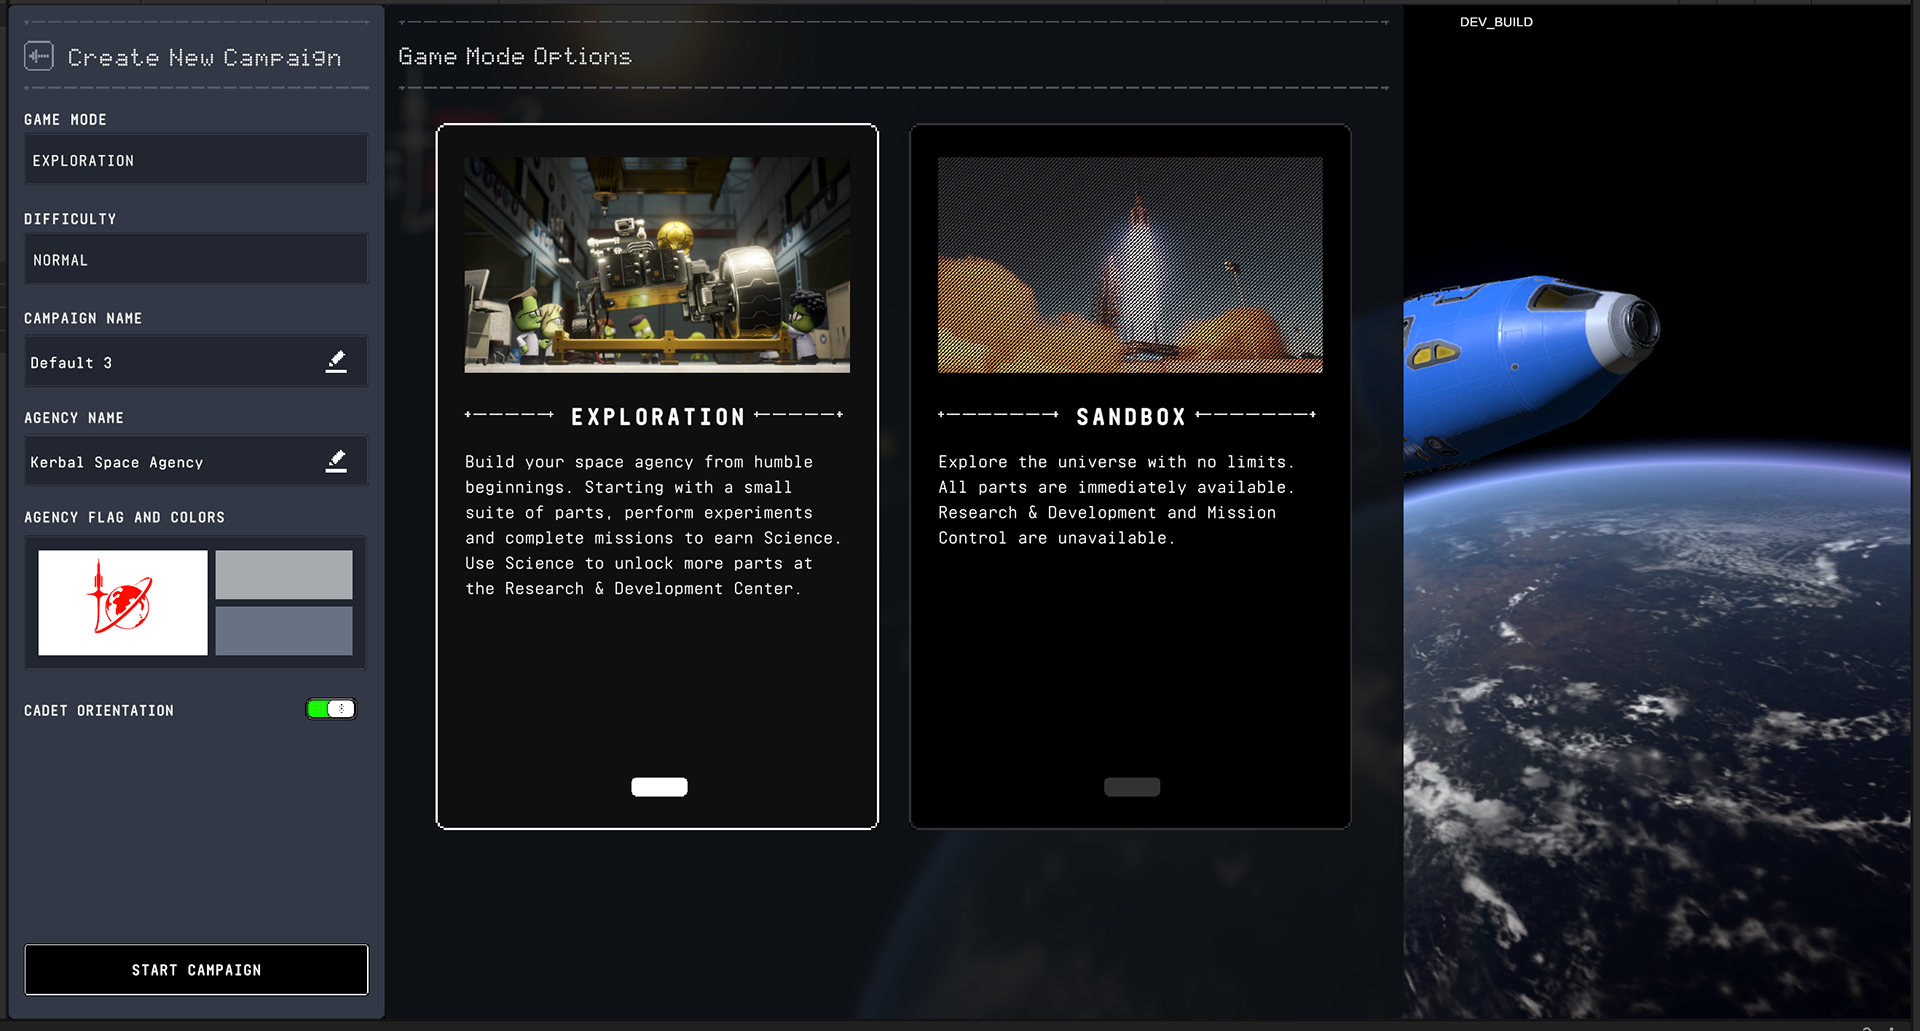Click the DEV_BUILD label
This screenshot has height=1031, width=1920.
point(1496,22)
